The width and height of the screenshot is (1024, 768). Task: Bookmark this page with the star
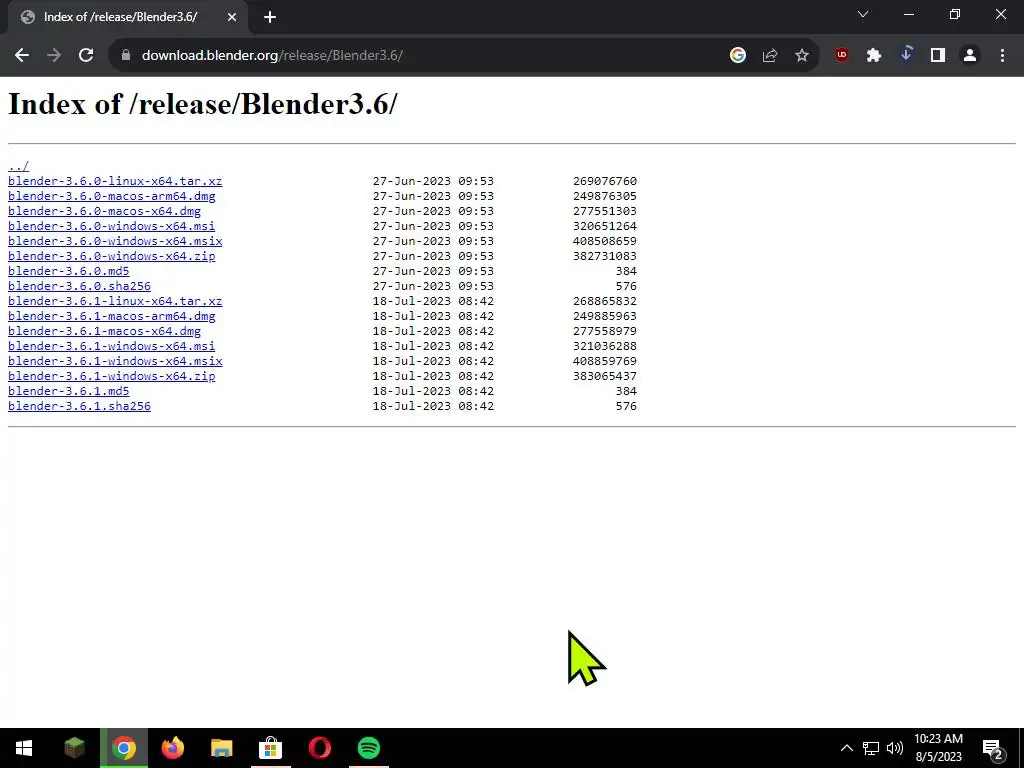[802, 56]
